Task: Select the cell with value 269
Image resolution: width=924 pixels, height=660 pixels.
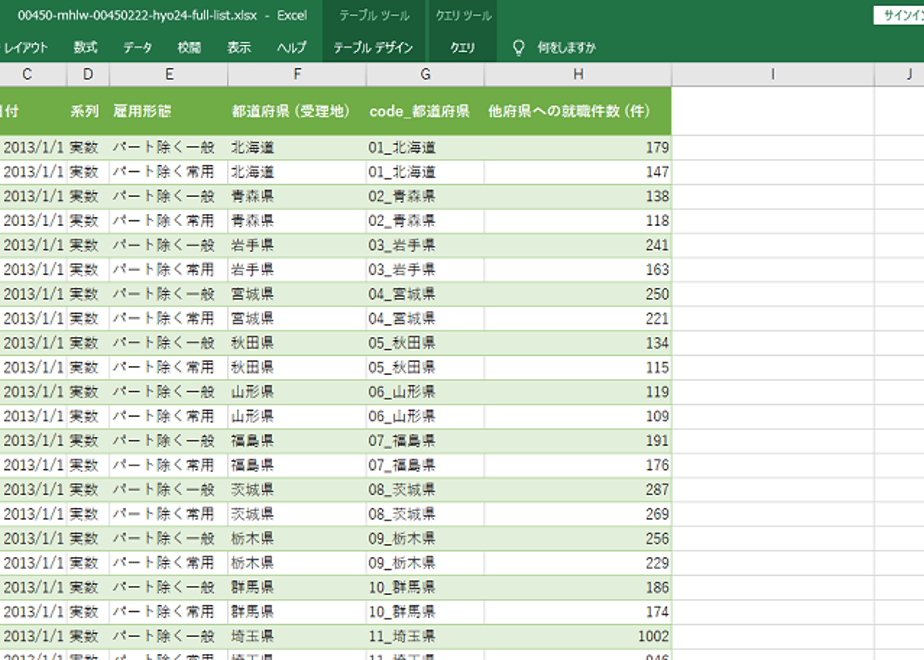Action: point(578,514)
